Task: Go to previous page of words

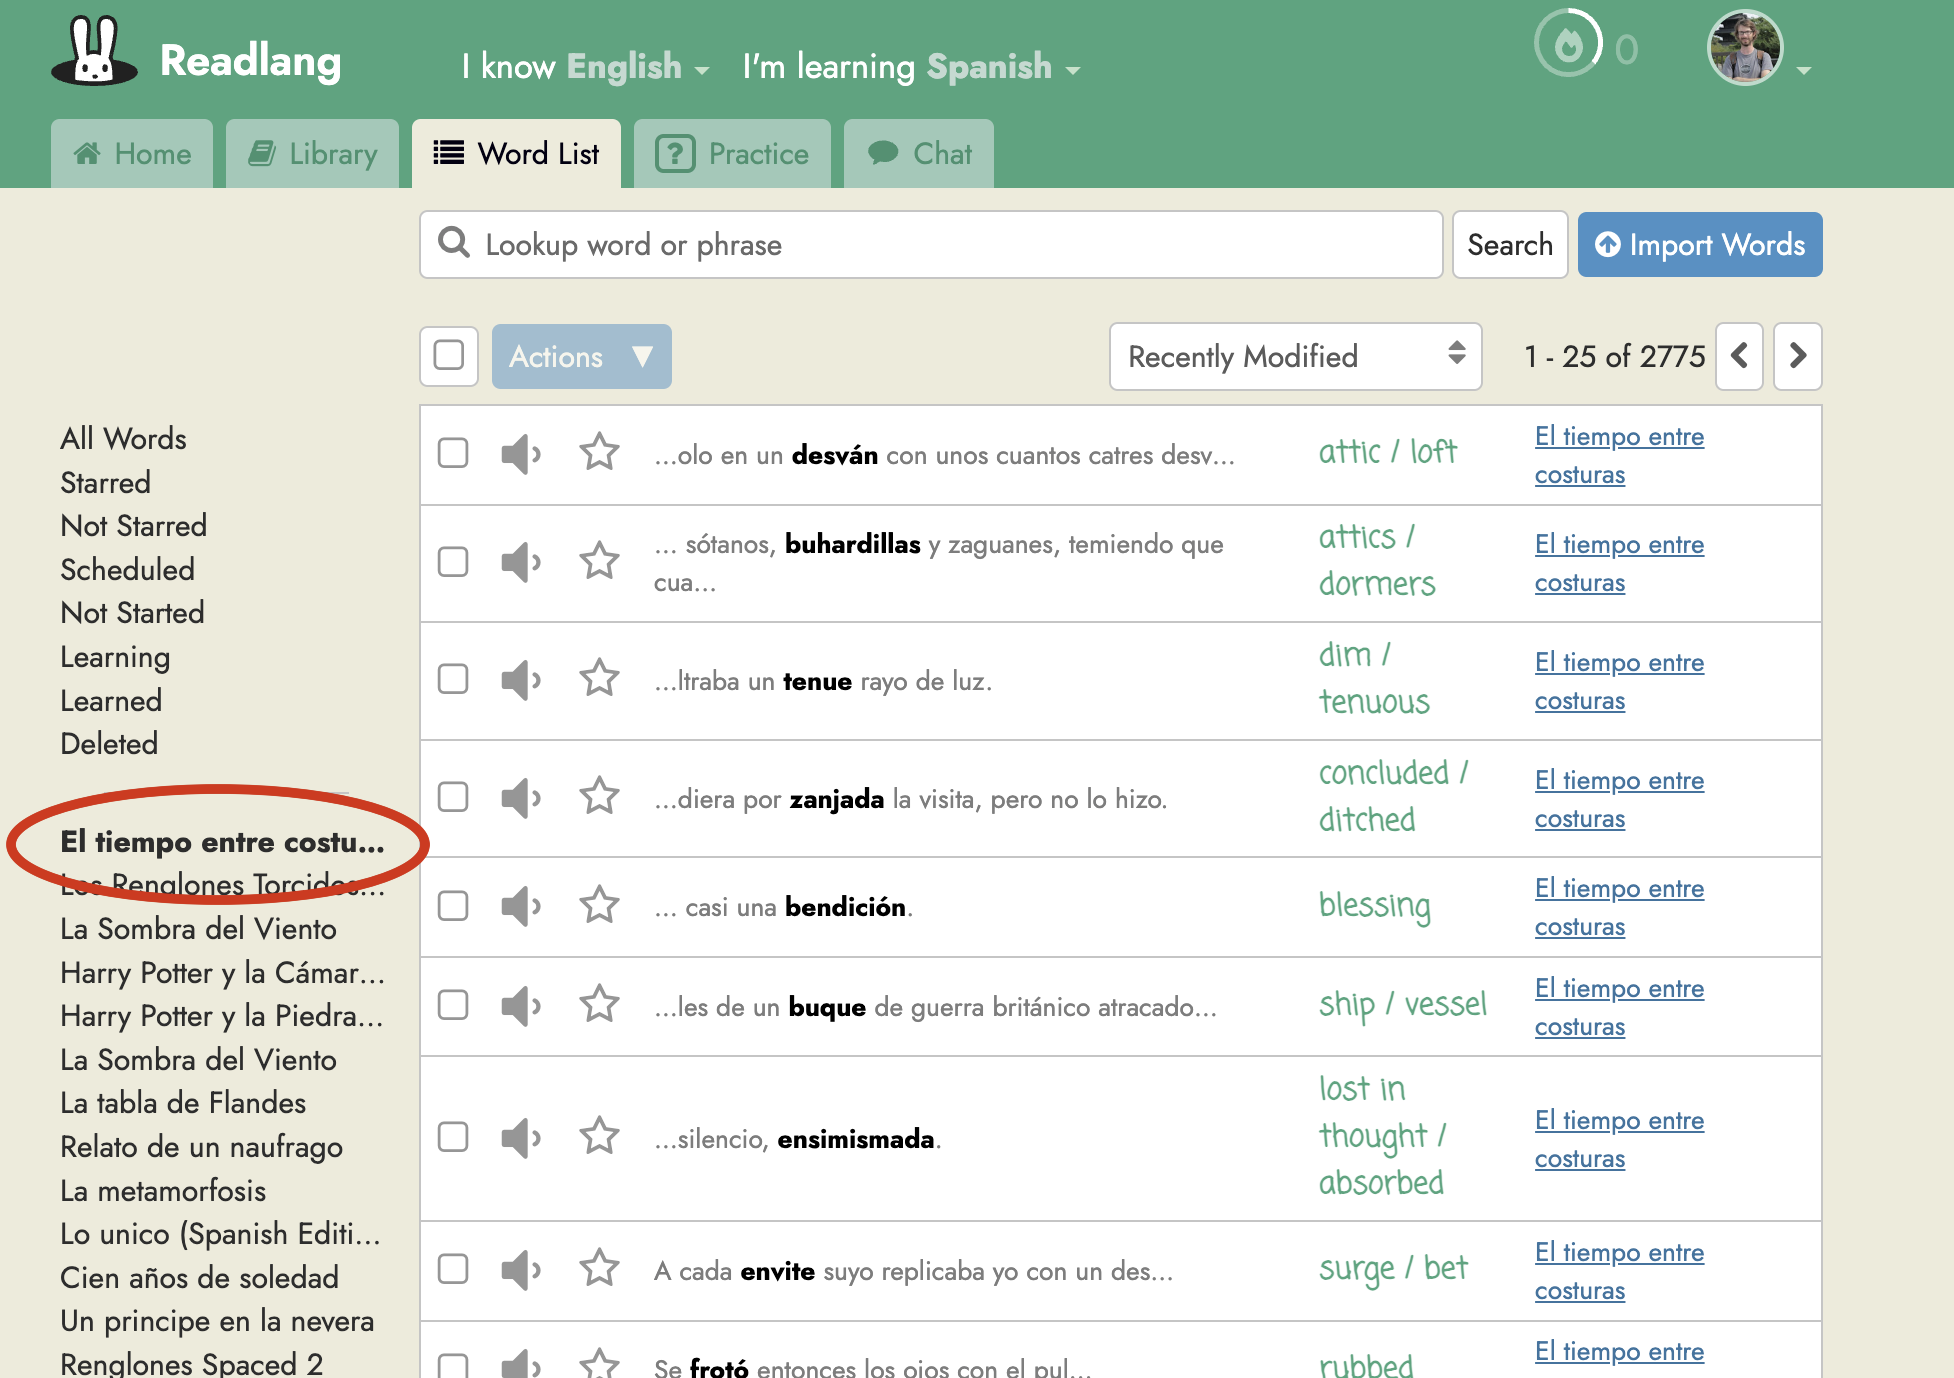Action: (1739, 356)
